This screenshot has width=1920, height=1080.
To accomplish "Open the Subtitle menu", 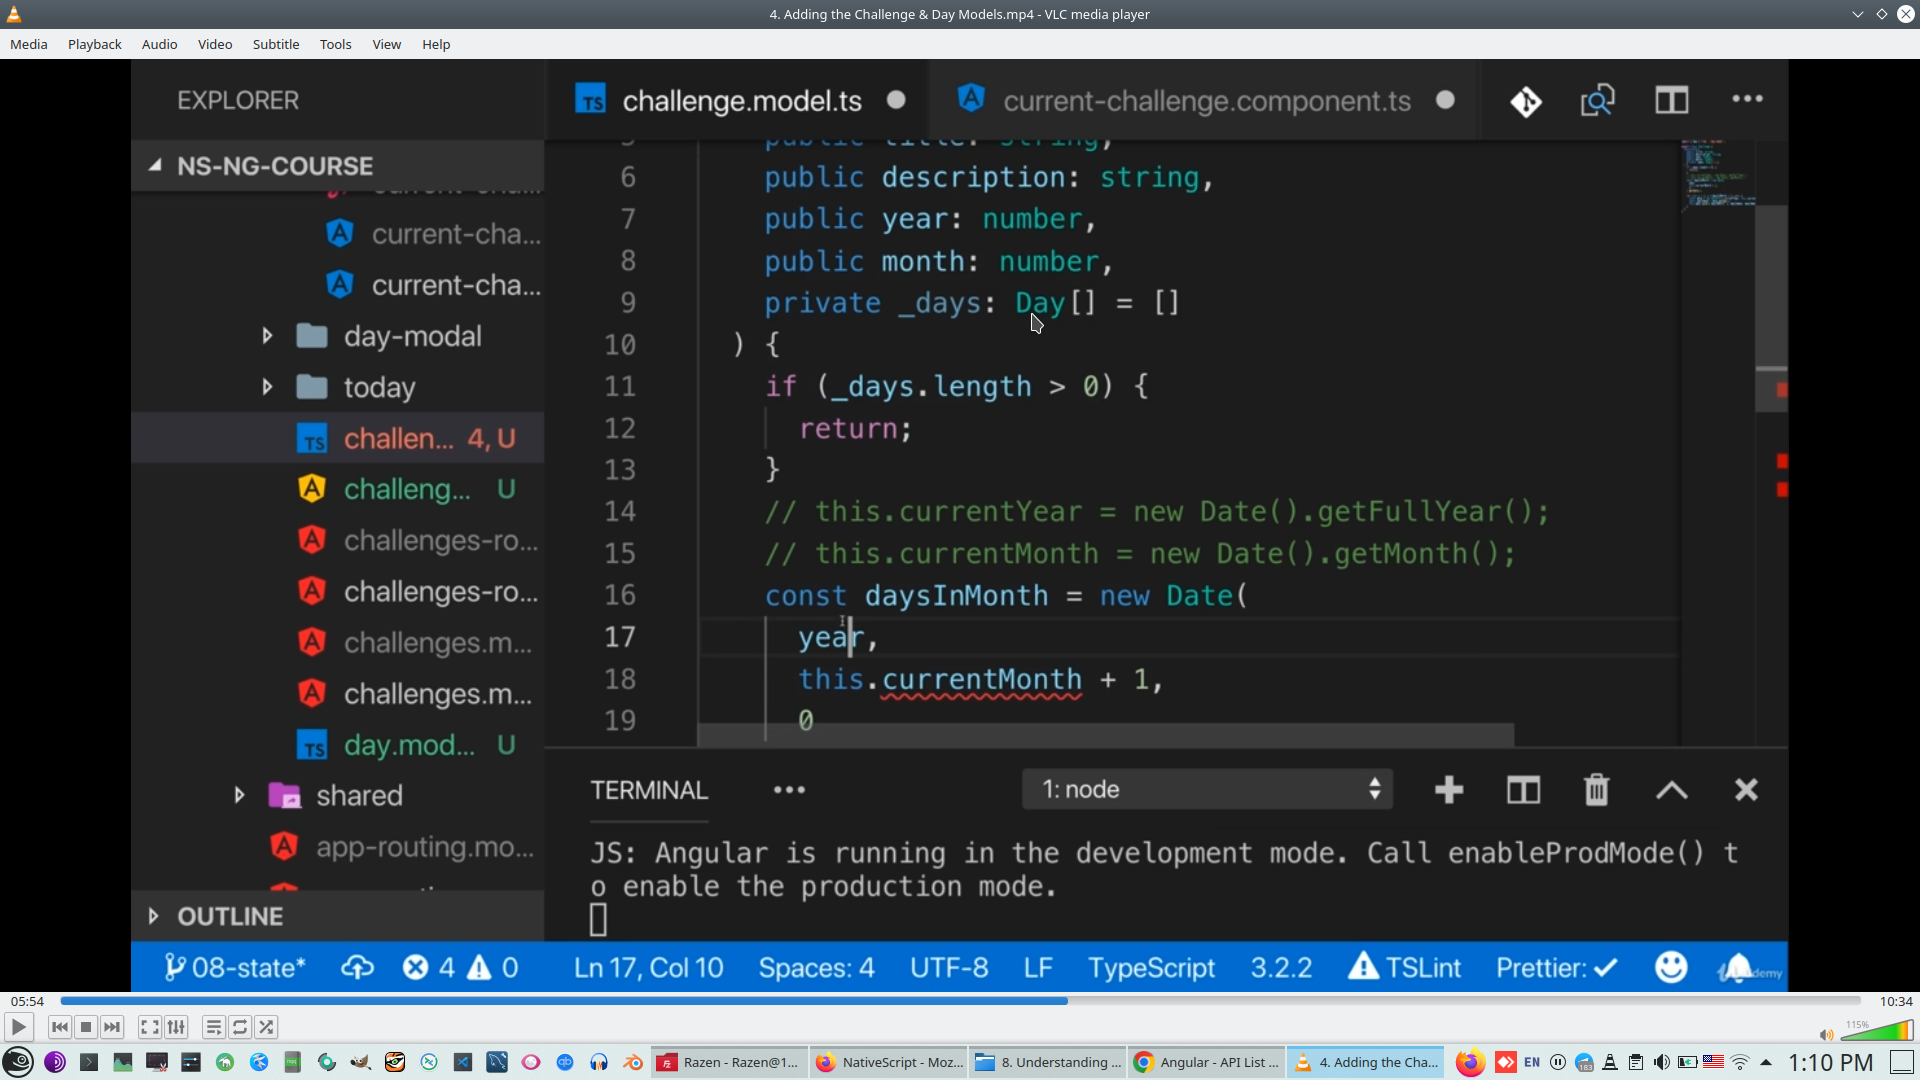I will point(275,44).
